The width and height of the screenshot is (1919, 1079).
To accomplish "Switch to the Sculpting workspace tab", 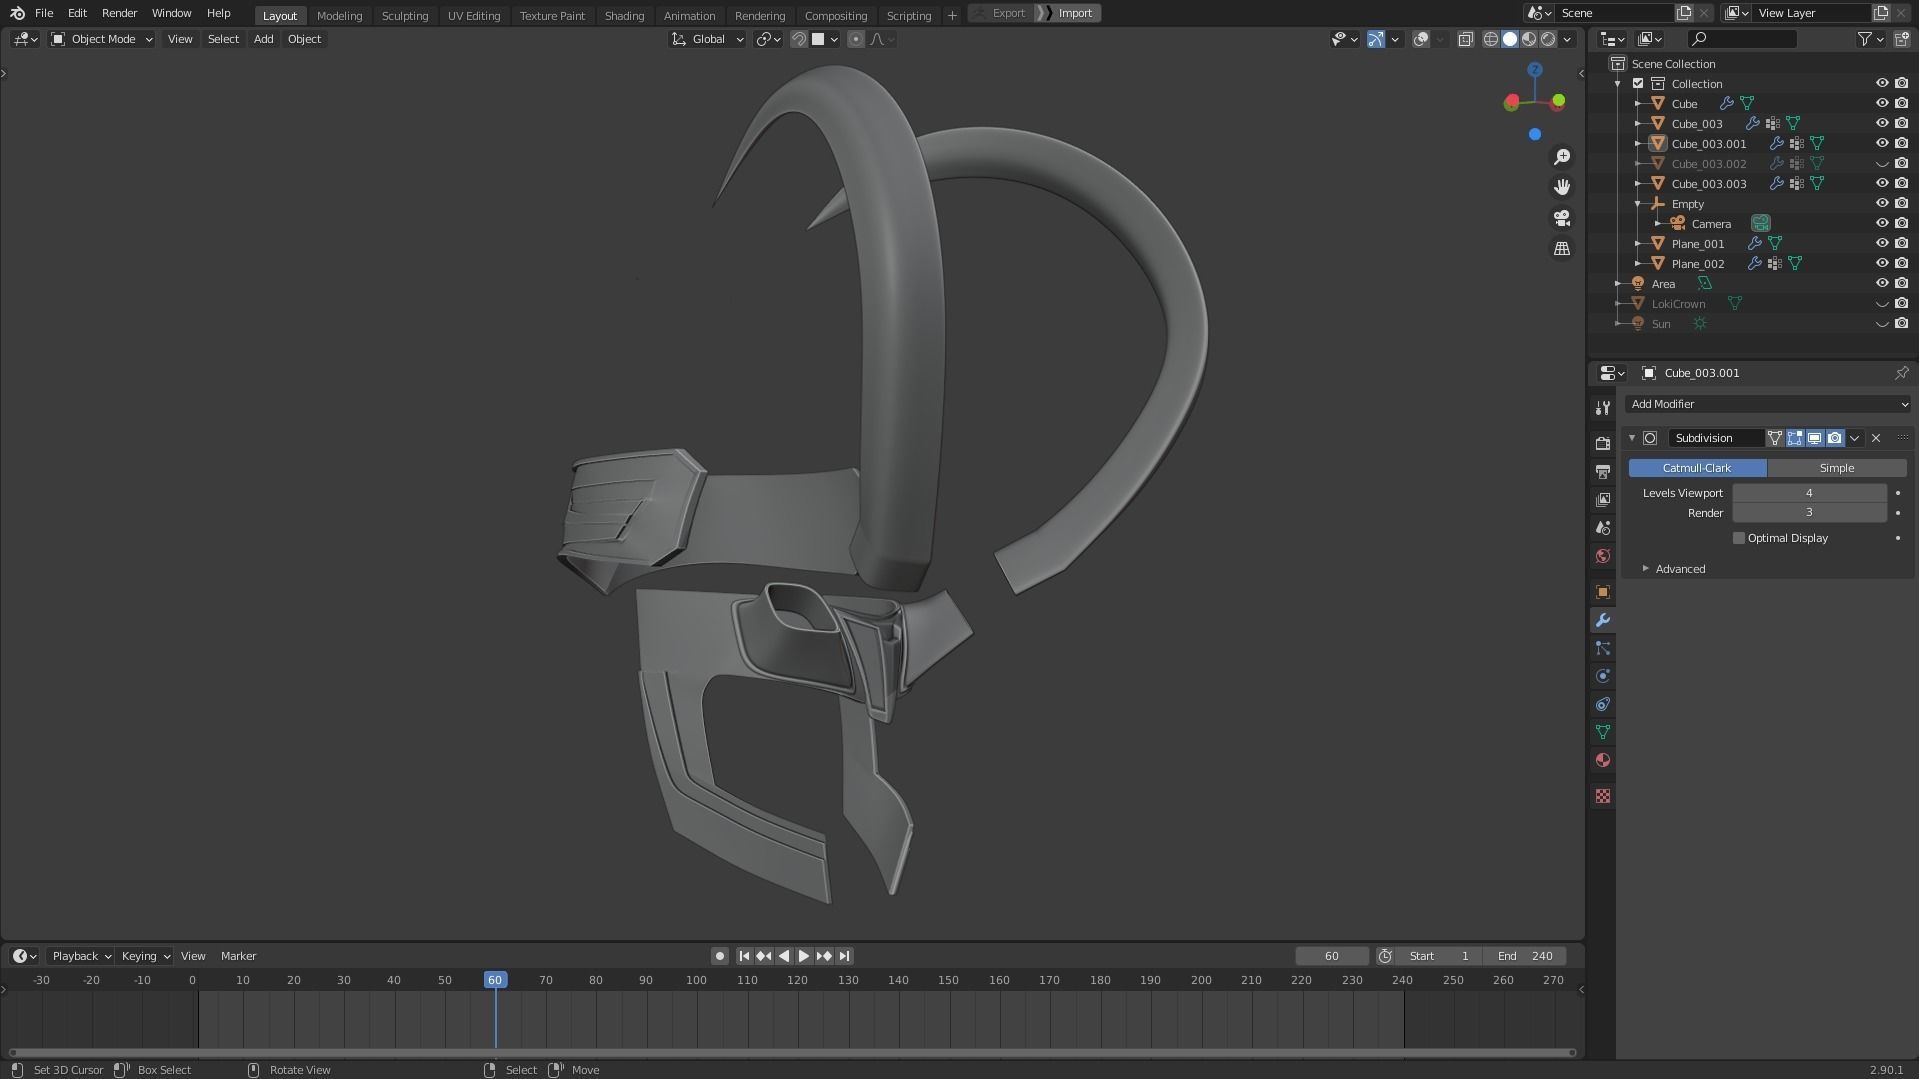I will click(405, 15).
